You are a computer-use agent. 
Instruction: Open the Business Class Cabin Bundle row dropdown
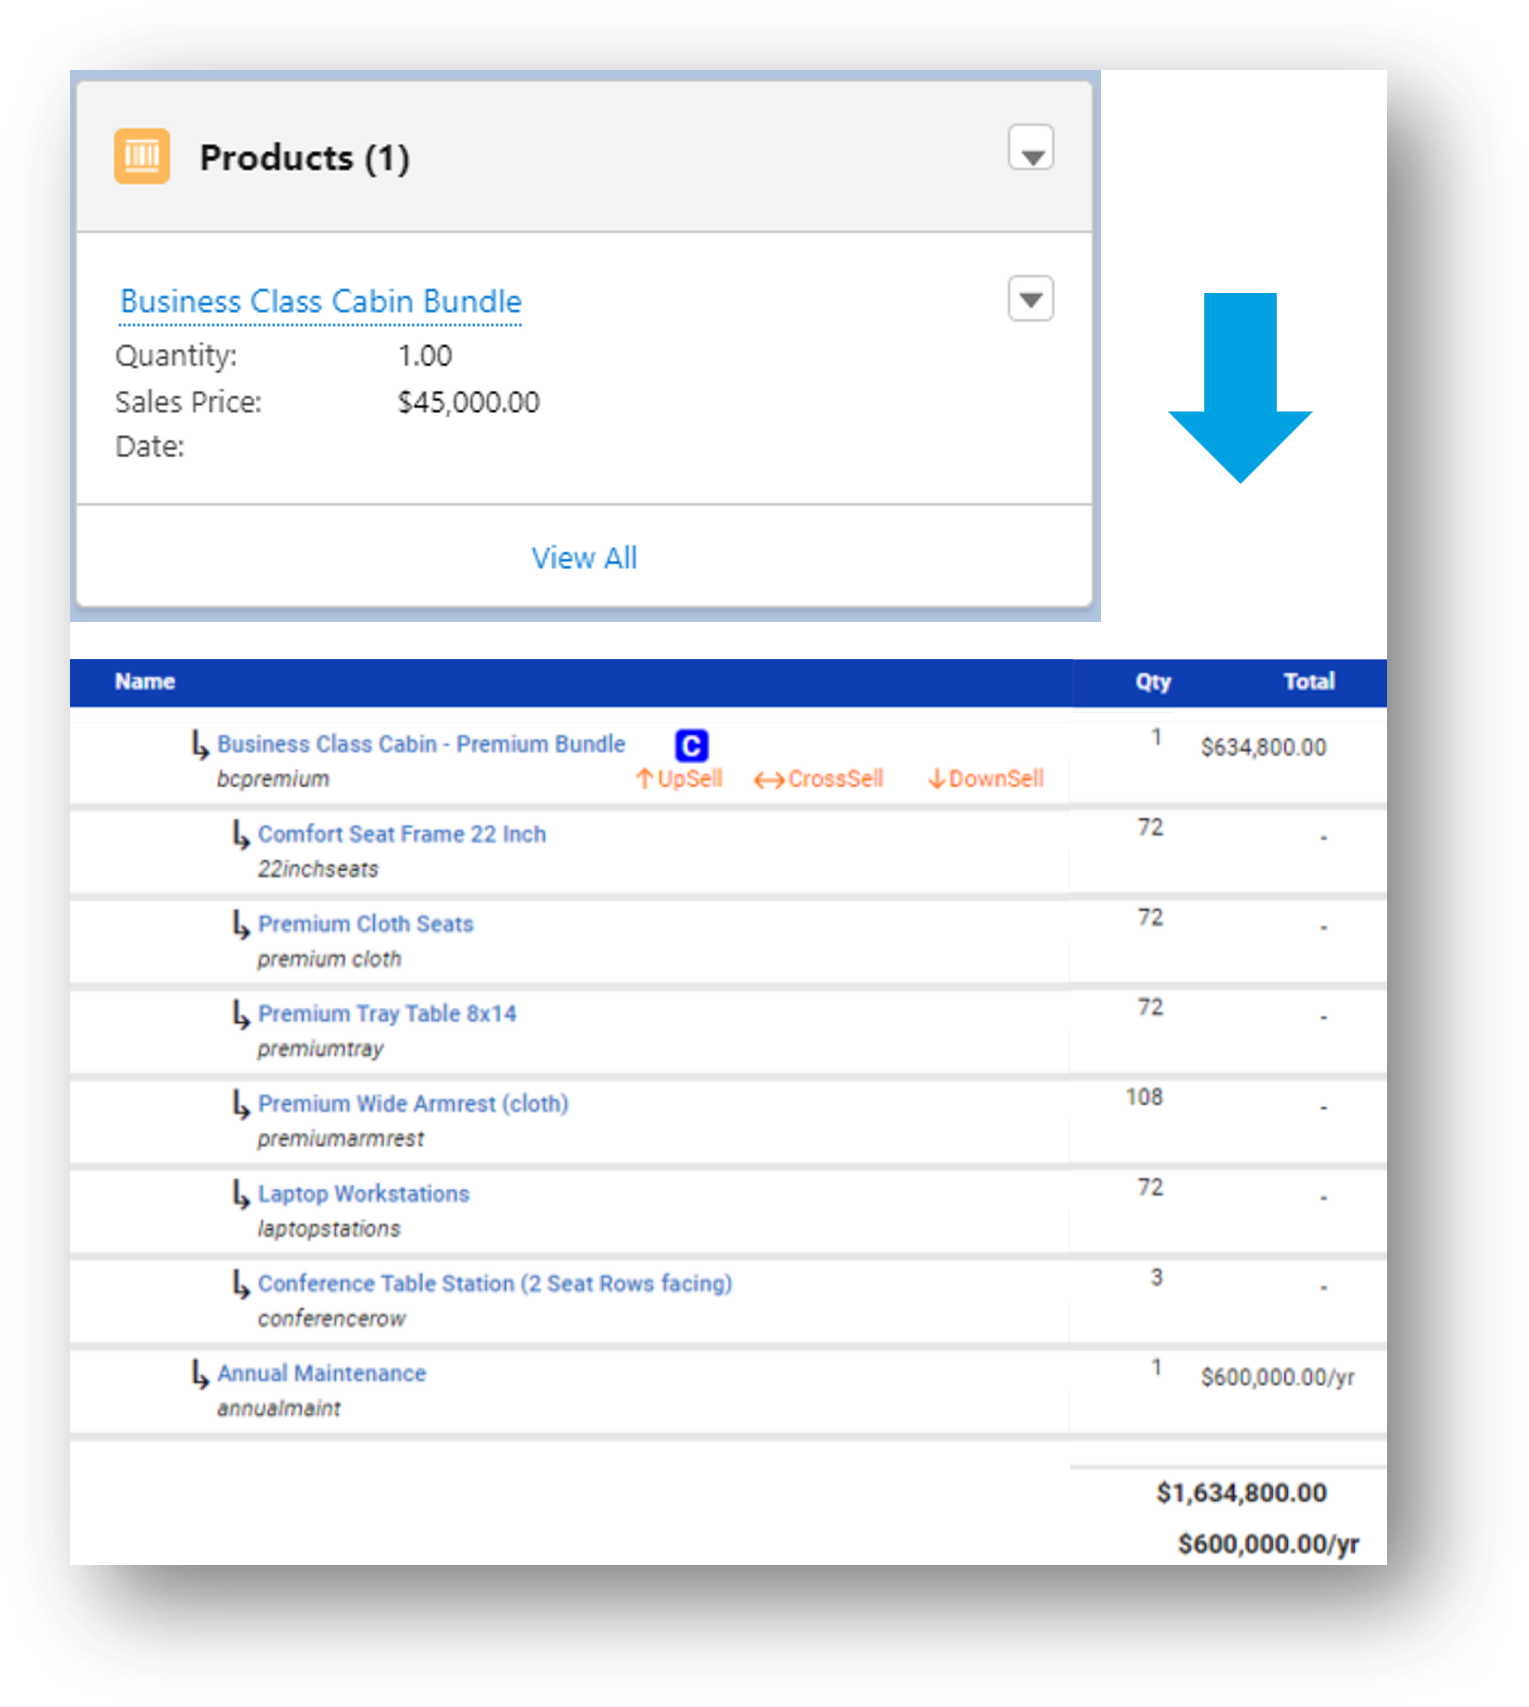click(x=1031, y=298)
